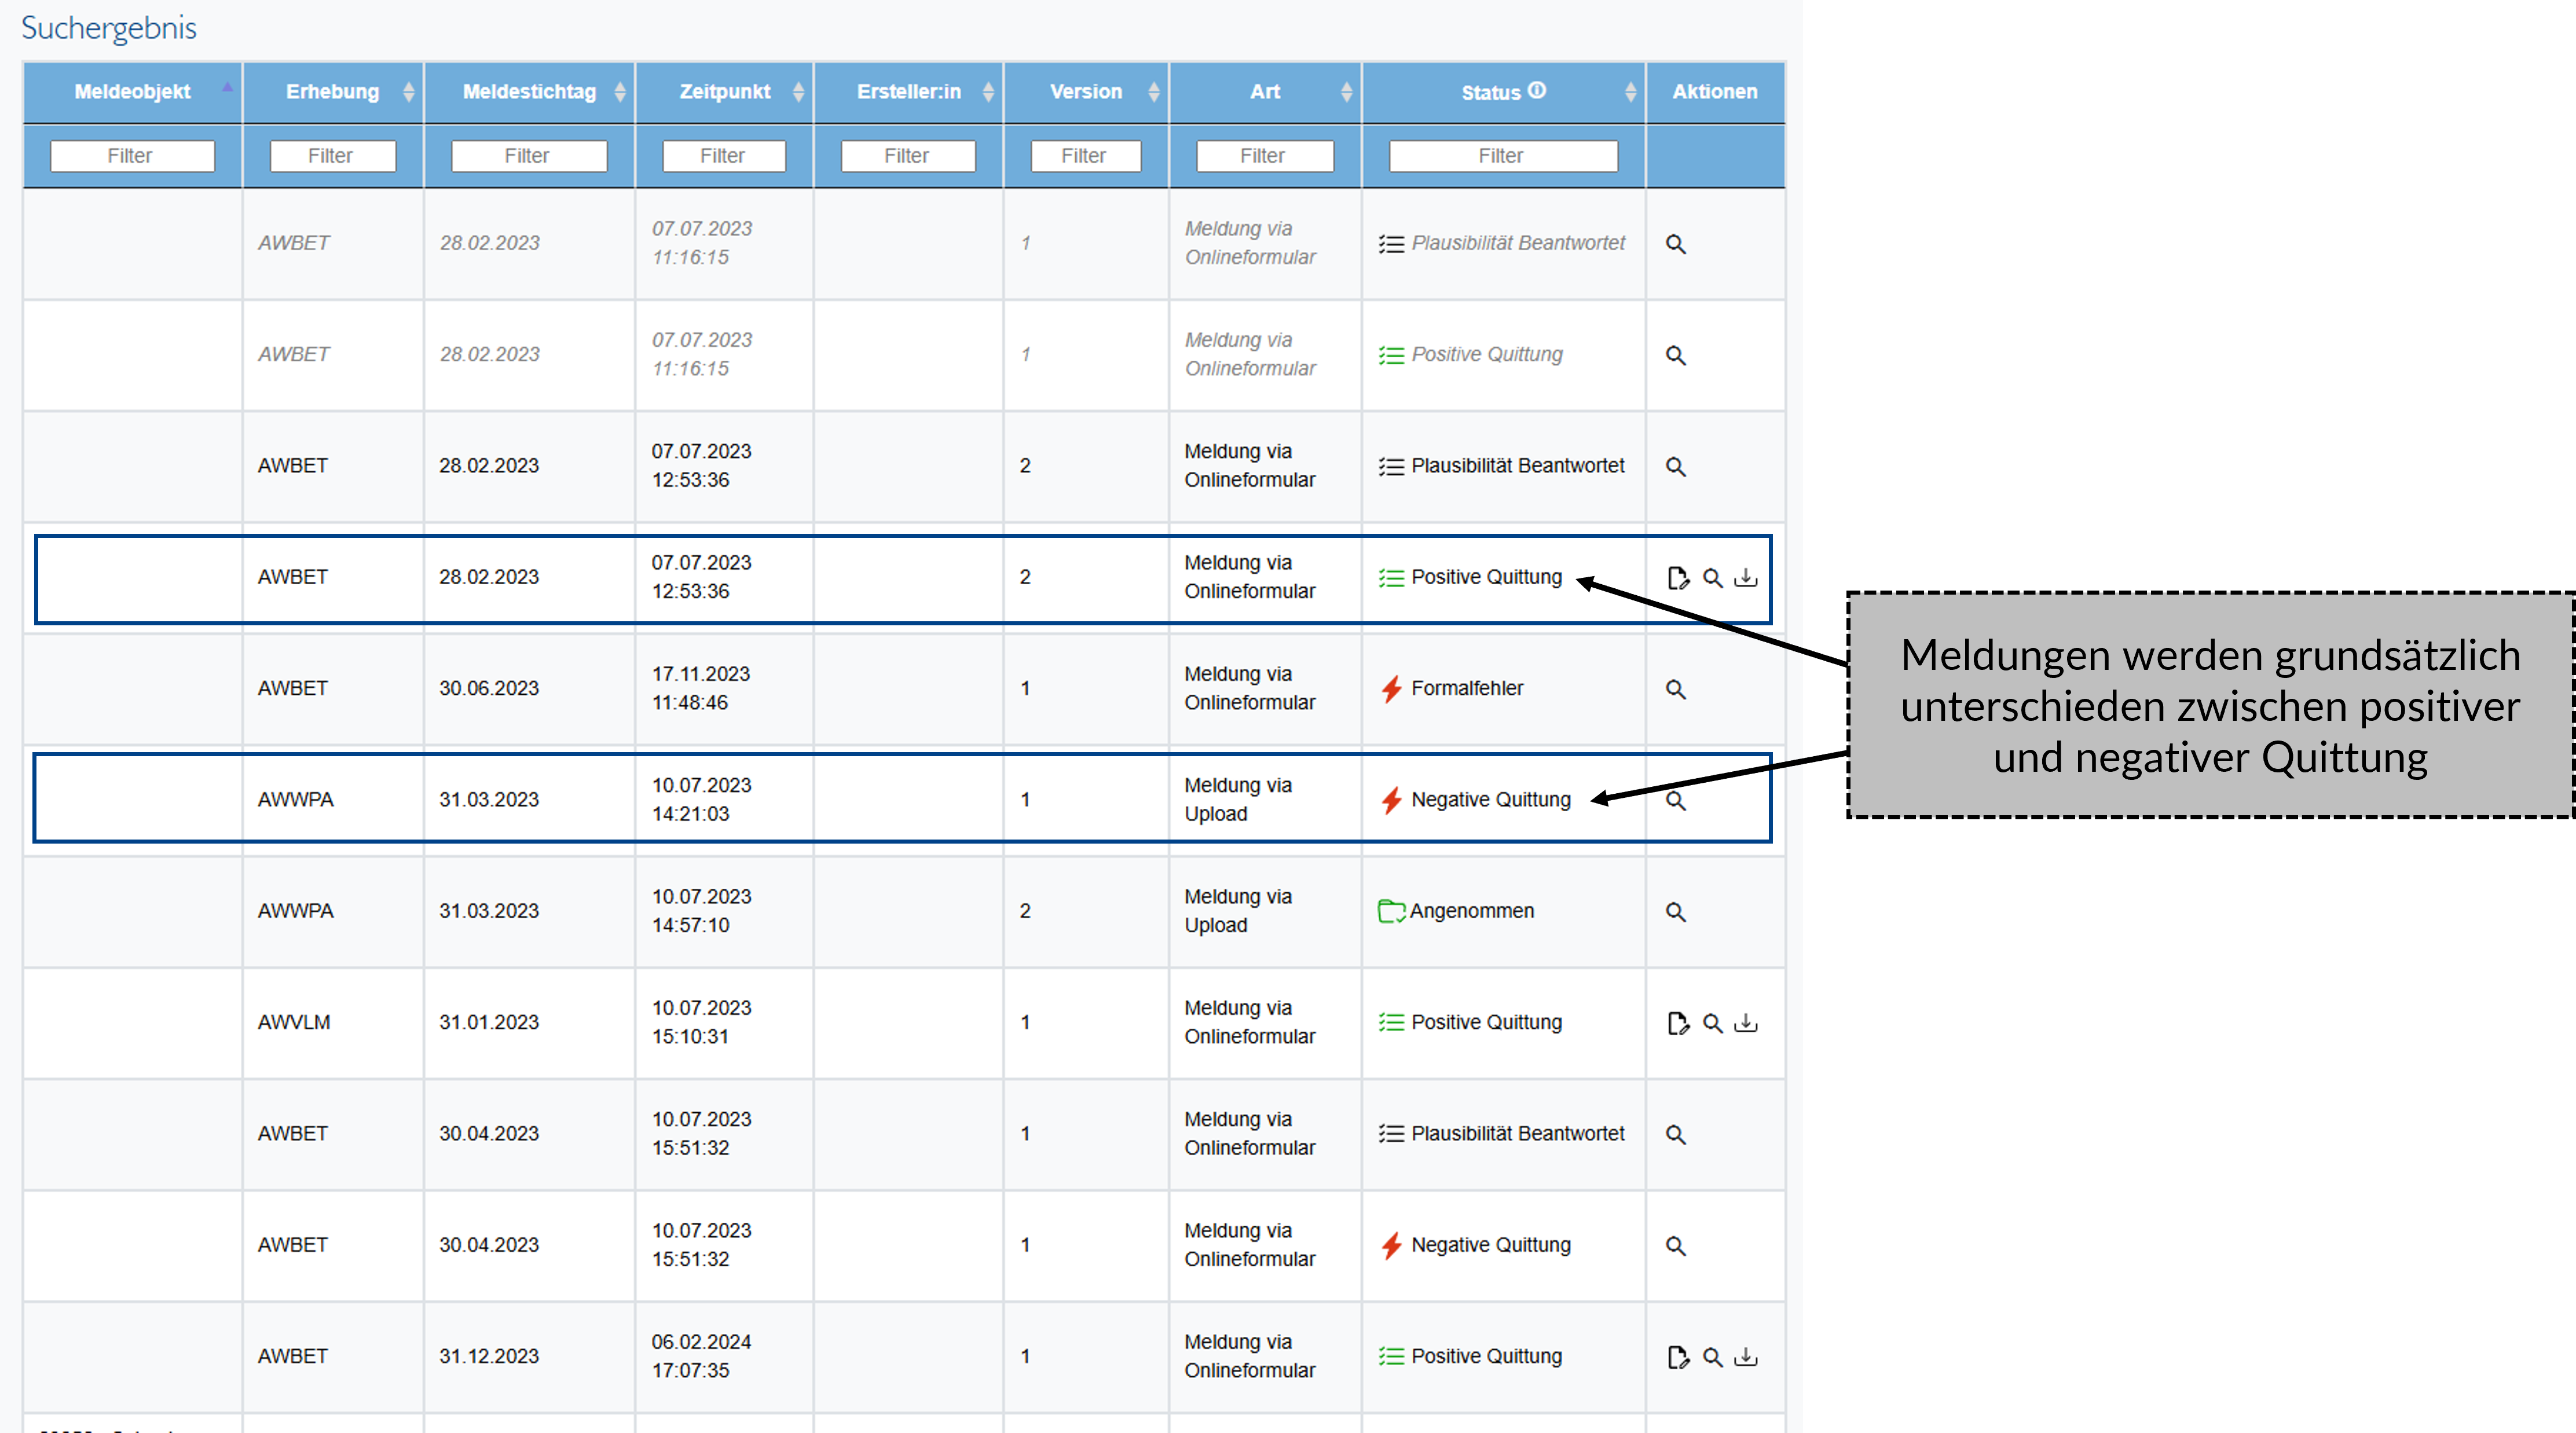Click Erhebung column filter field
The image size is (2576, 1433).
coord(332,156)
